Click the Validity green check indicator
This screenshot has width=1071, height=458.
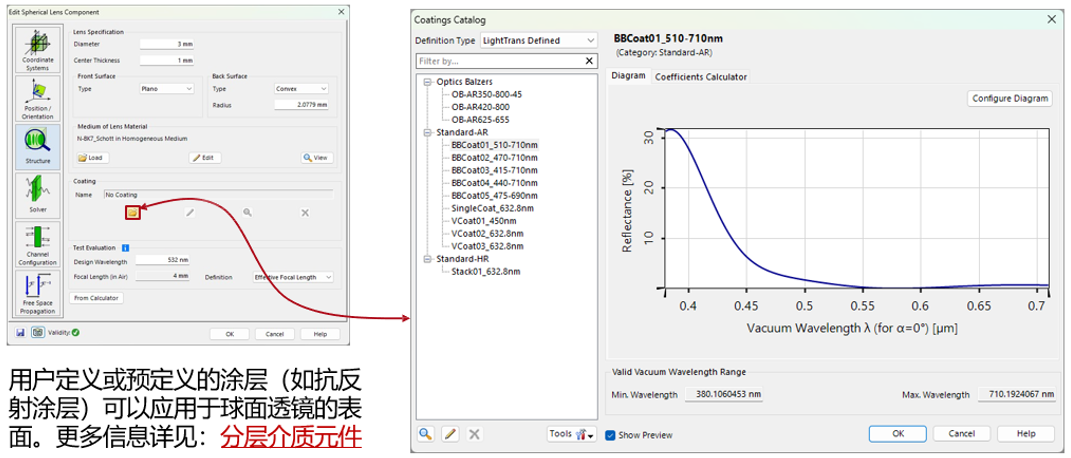click(x=75, y=332)
